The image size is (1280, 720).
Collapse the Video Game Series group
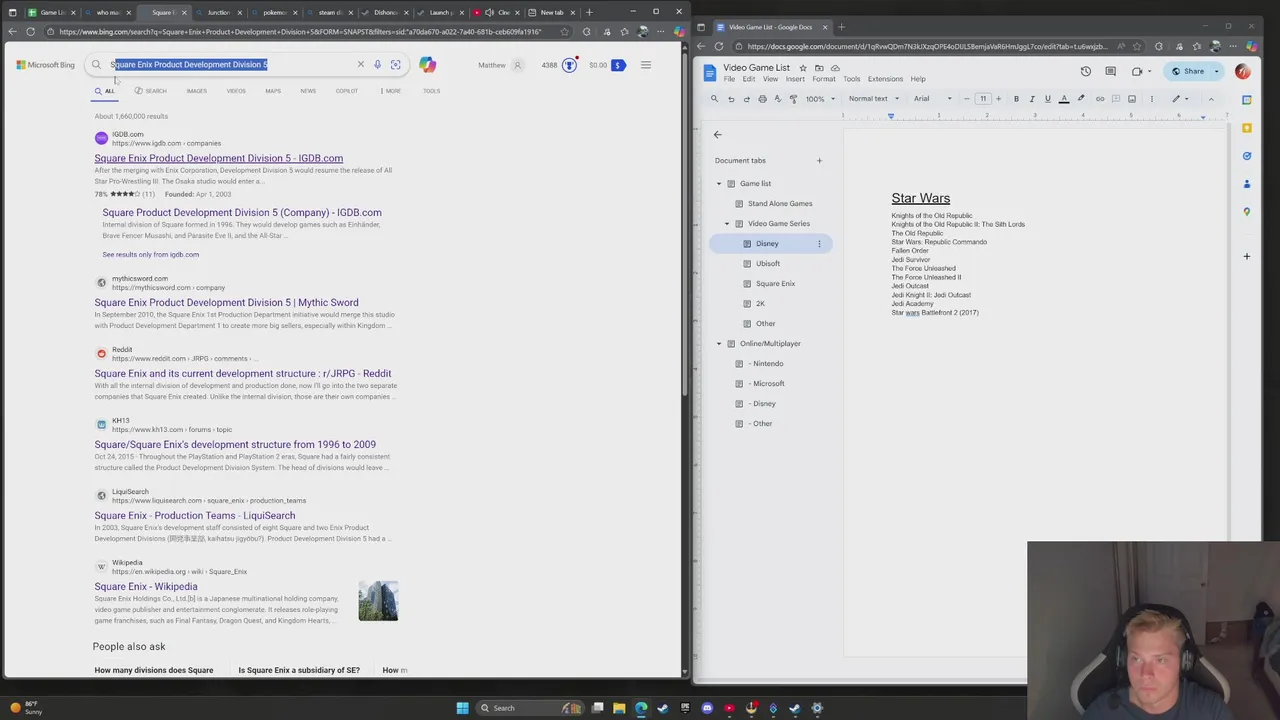pos(727,224)
